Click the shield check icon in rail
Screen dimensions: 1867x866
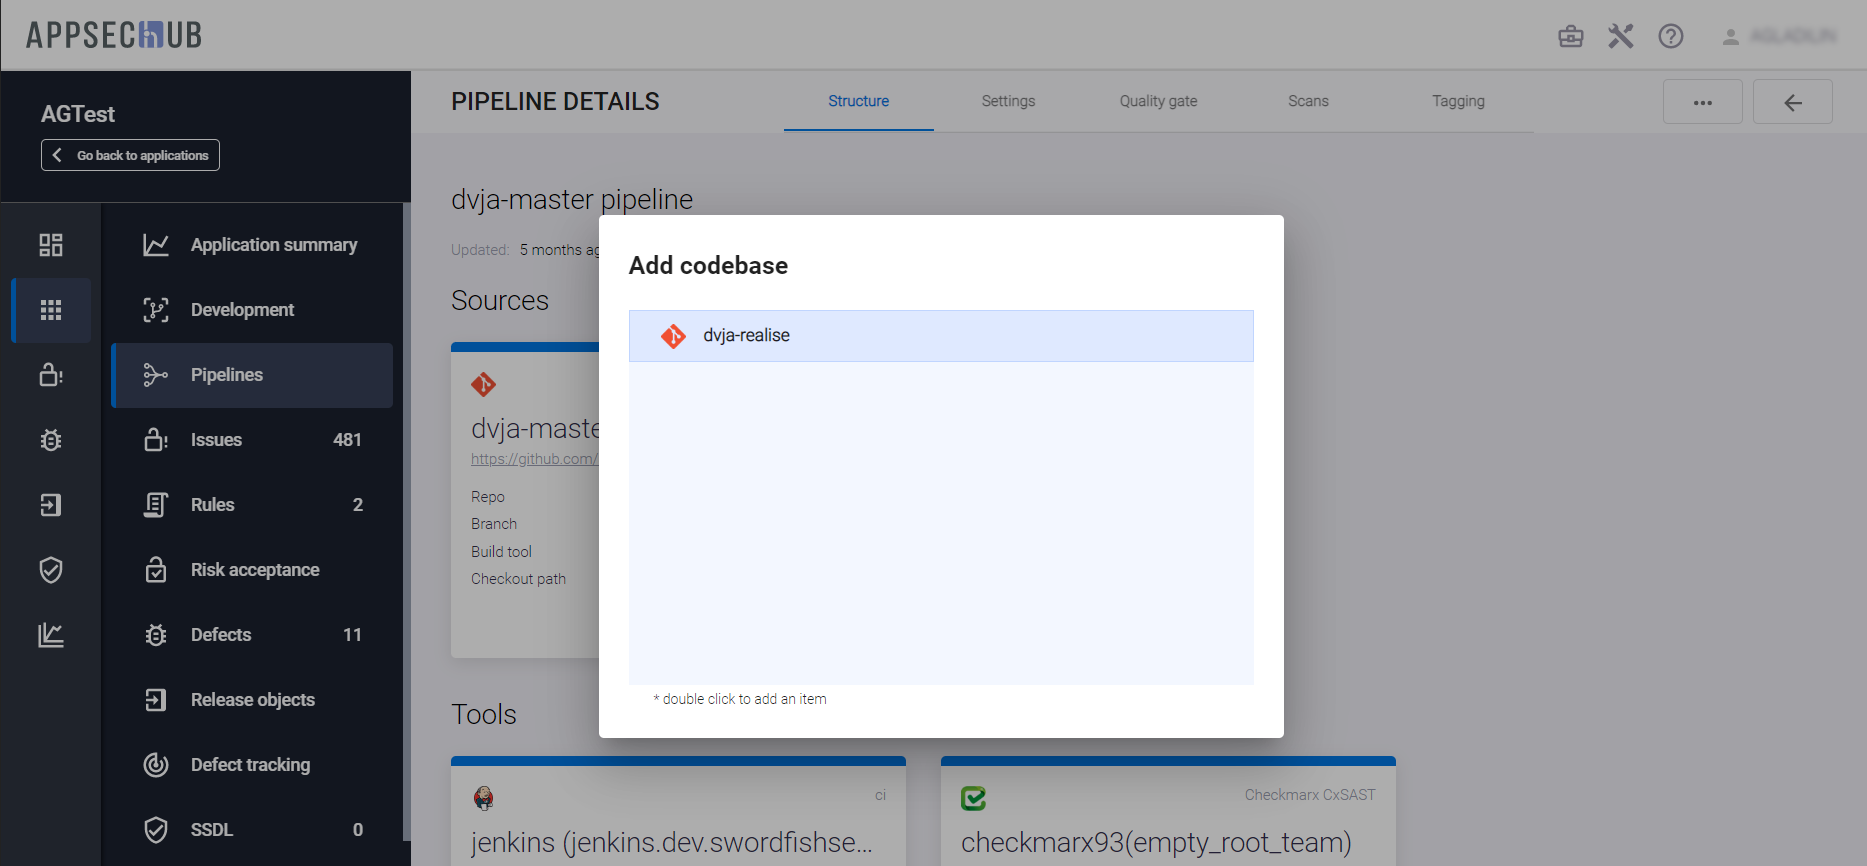51,570
